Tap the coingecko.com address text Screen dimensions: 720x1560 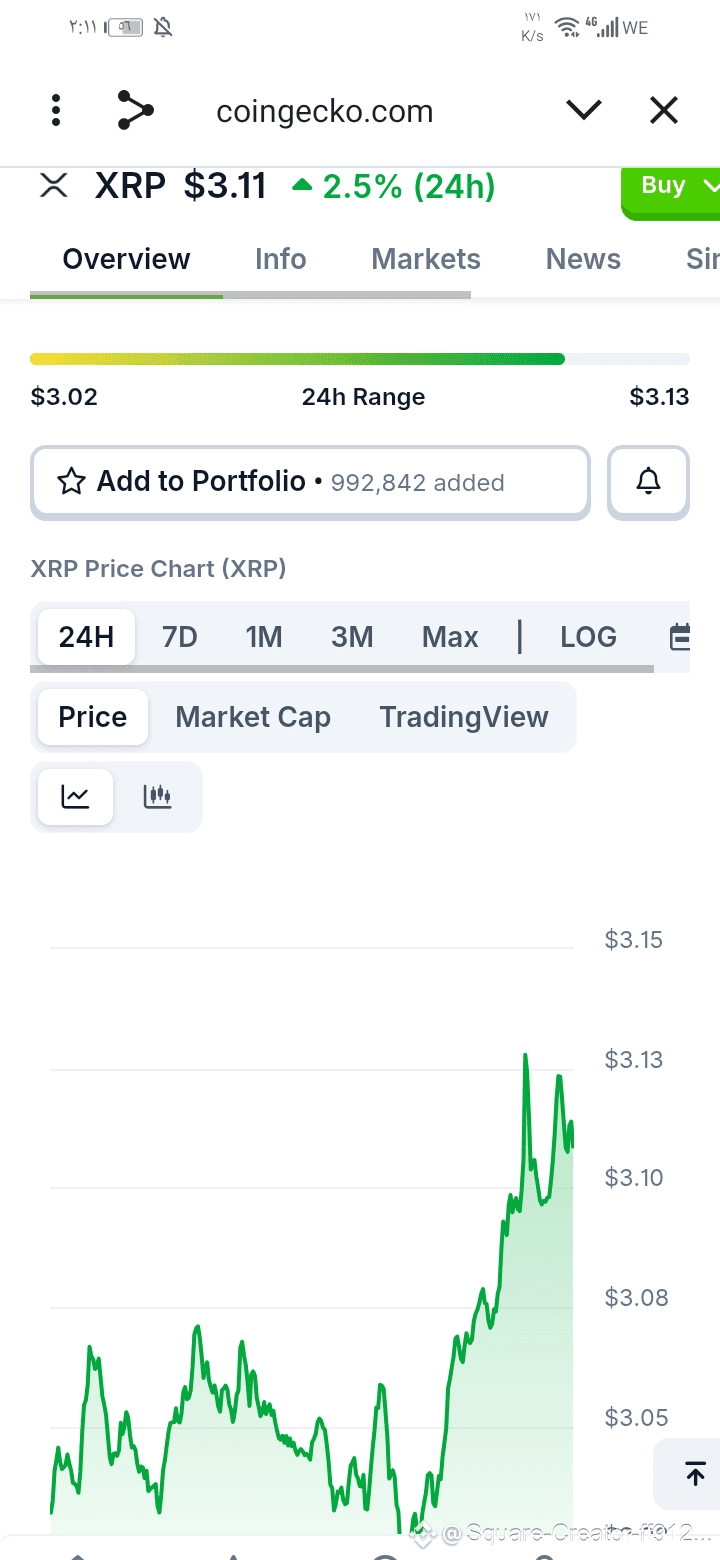click(325, 111)
